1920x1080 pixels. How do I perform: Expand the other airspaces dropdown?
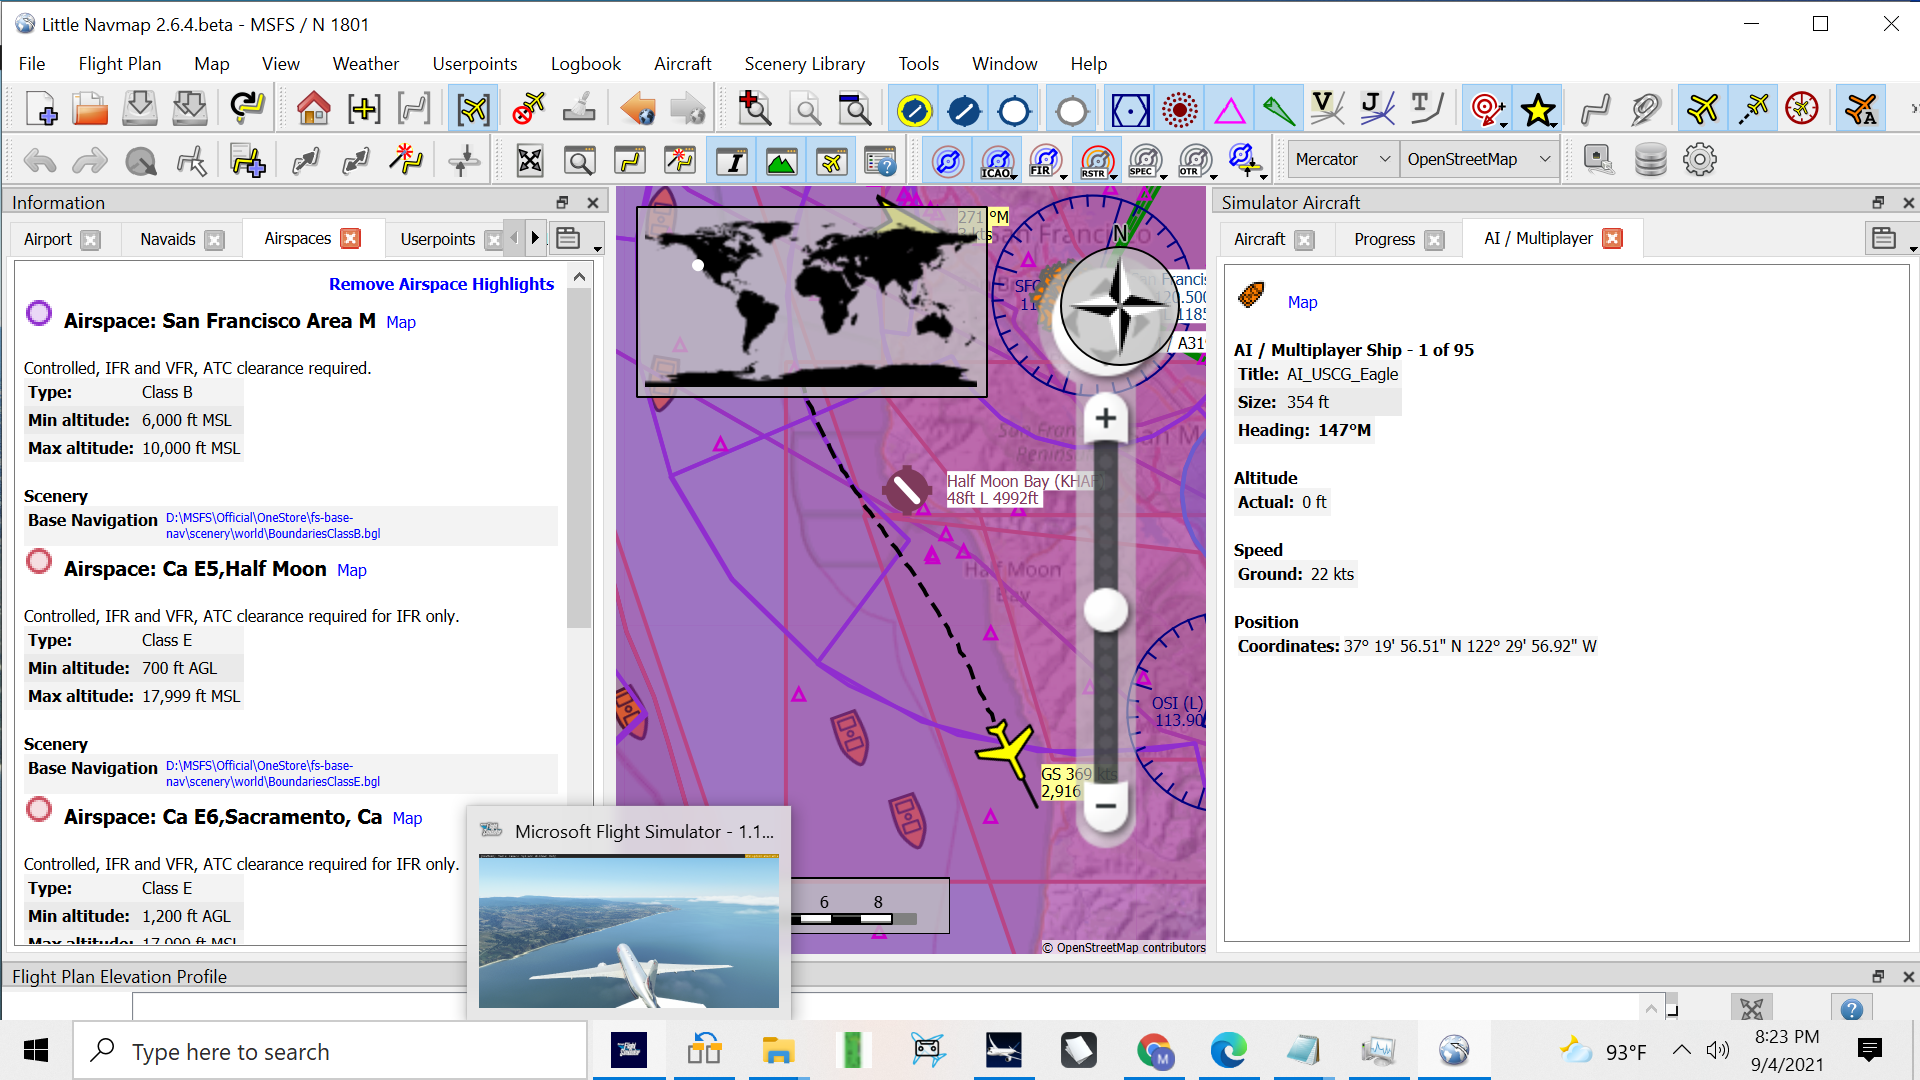[1213, 176]
